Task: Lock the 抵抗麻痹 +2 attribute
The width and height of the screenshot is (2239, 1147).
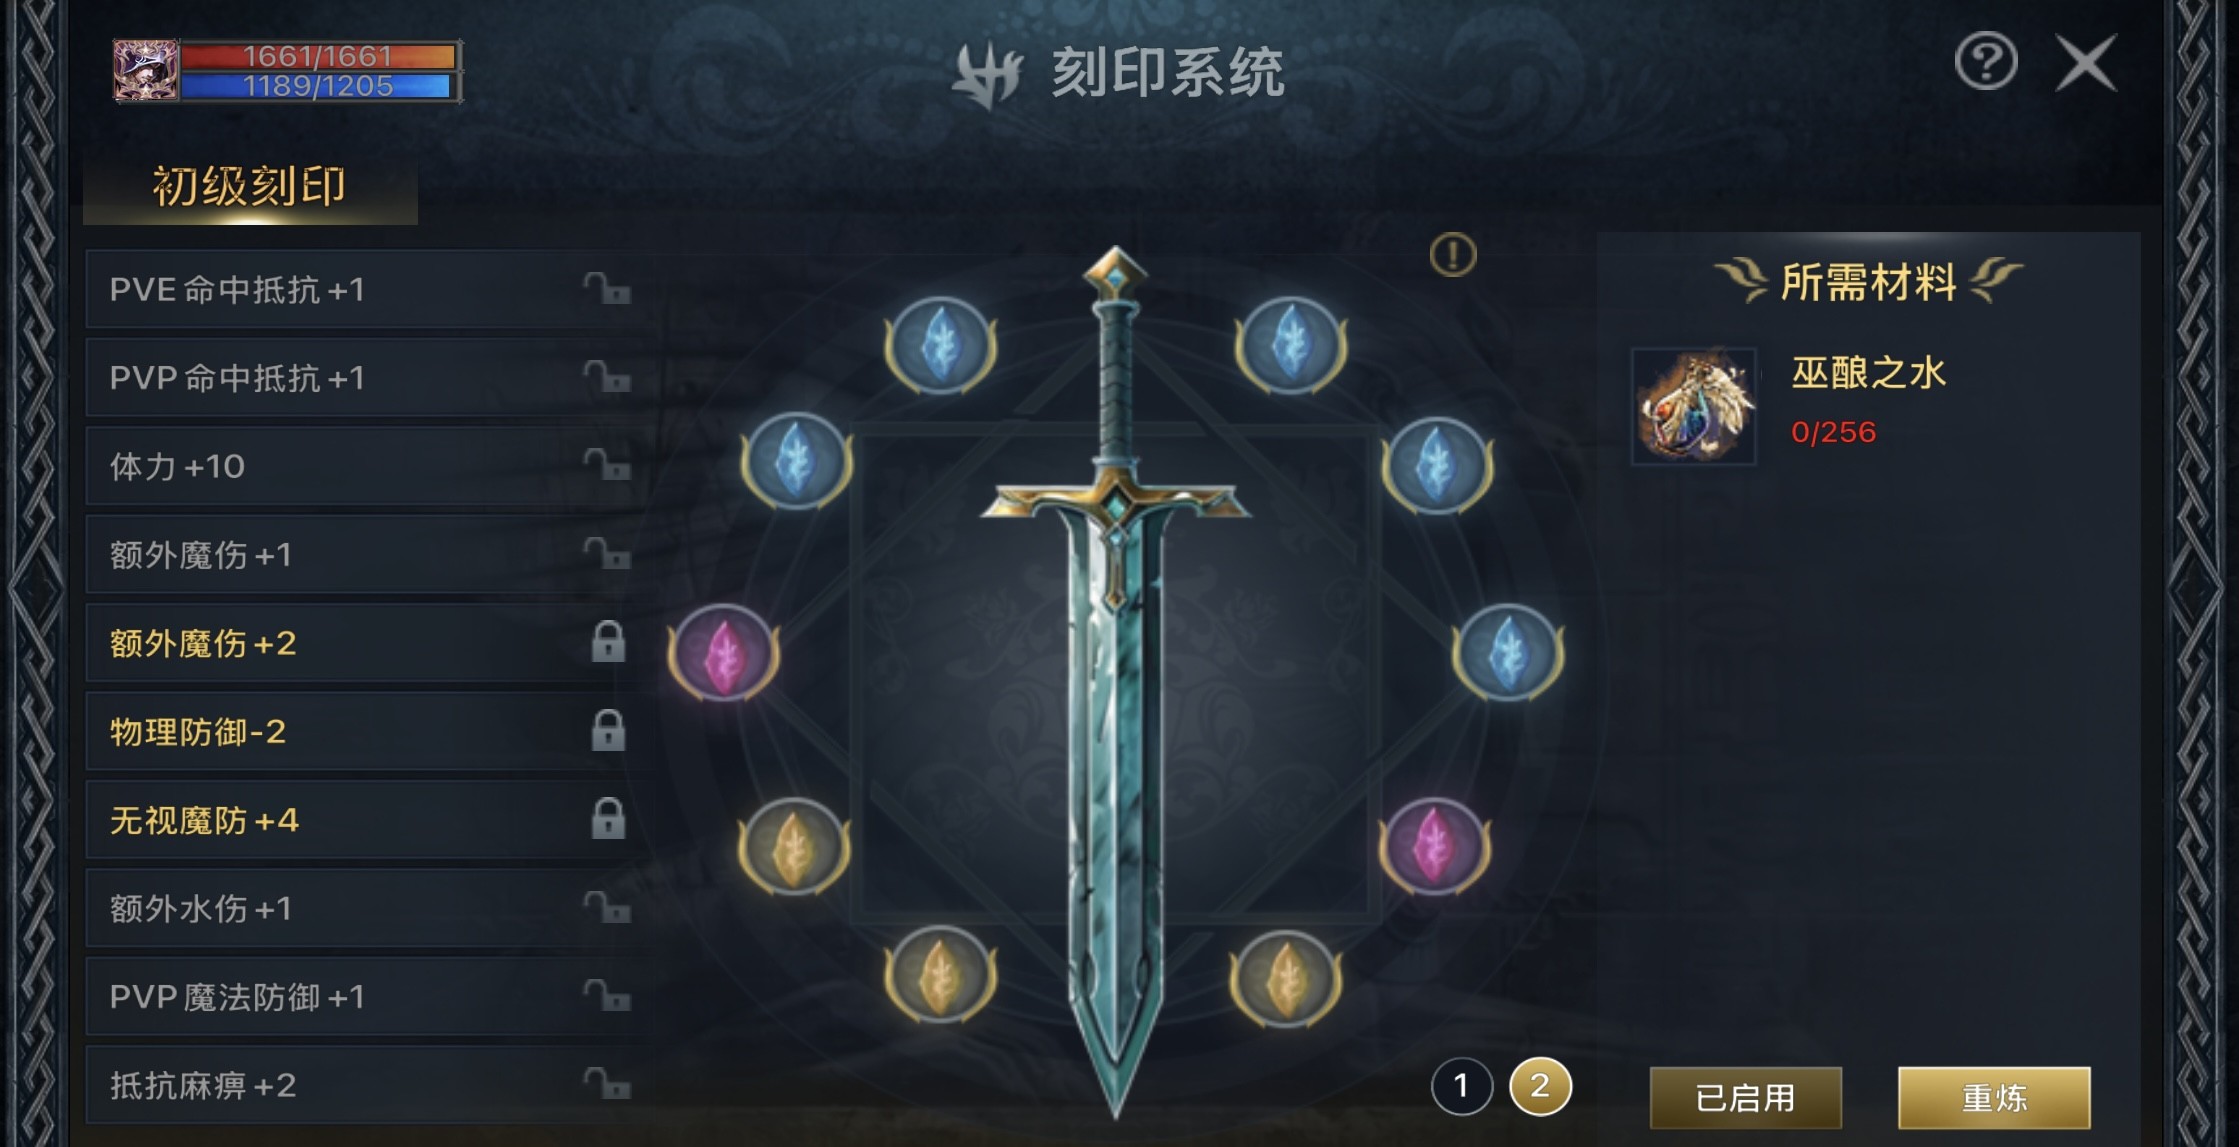Action: tap(607, 1084)
